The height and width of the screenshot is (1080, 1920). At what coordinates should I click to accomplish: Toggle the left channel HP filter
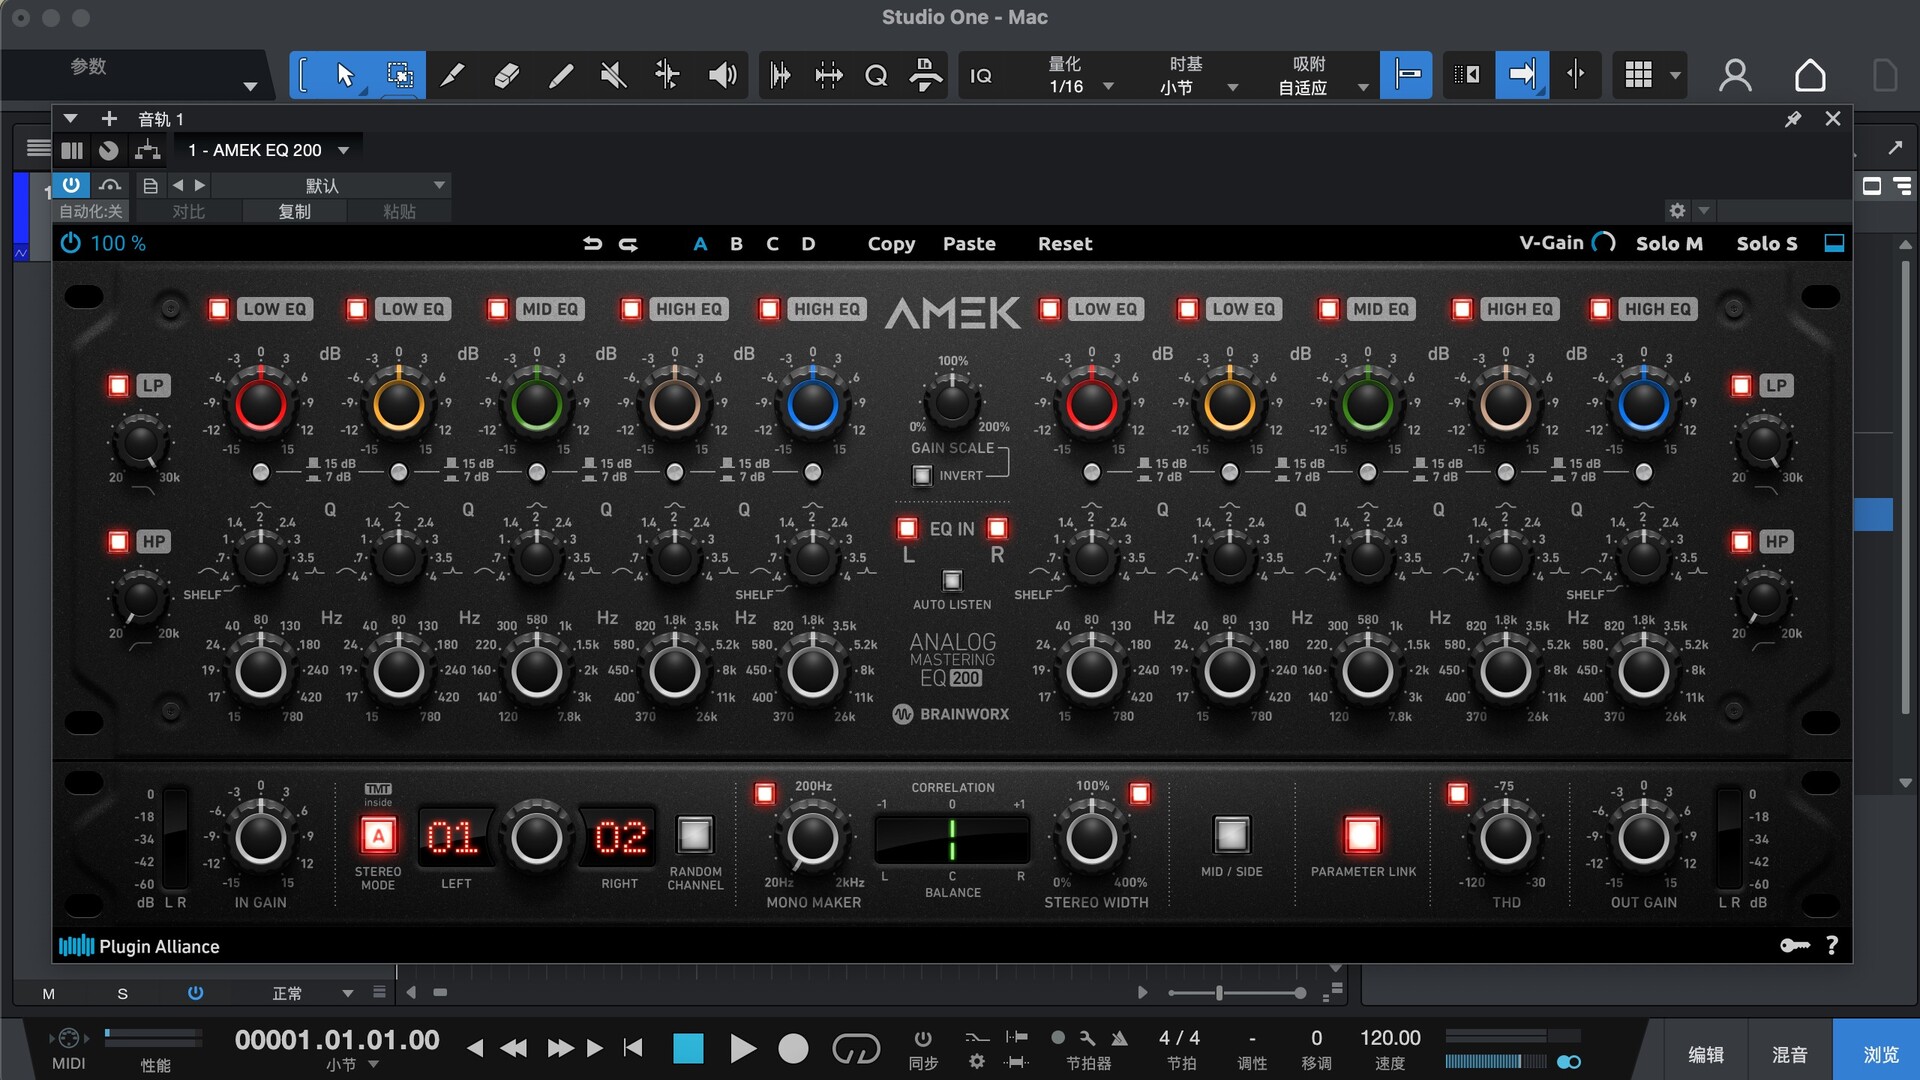pos(118,542)
